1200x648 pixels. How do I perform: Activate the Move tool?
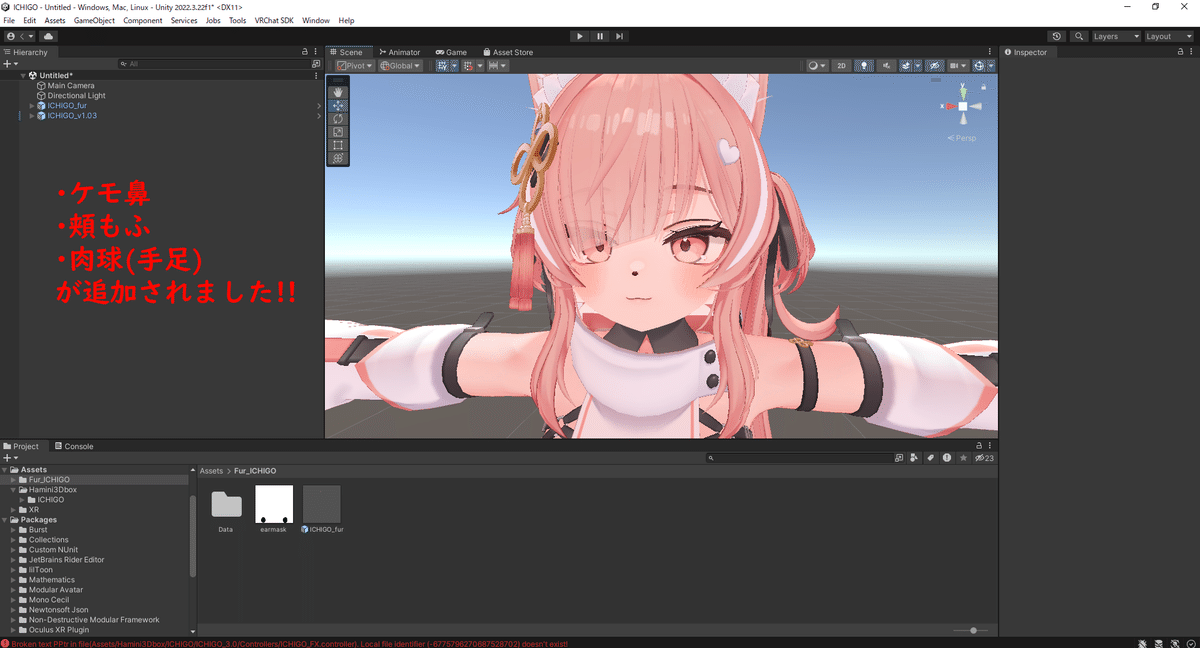(x=337, y=105)
